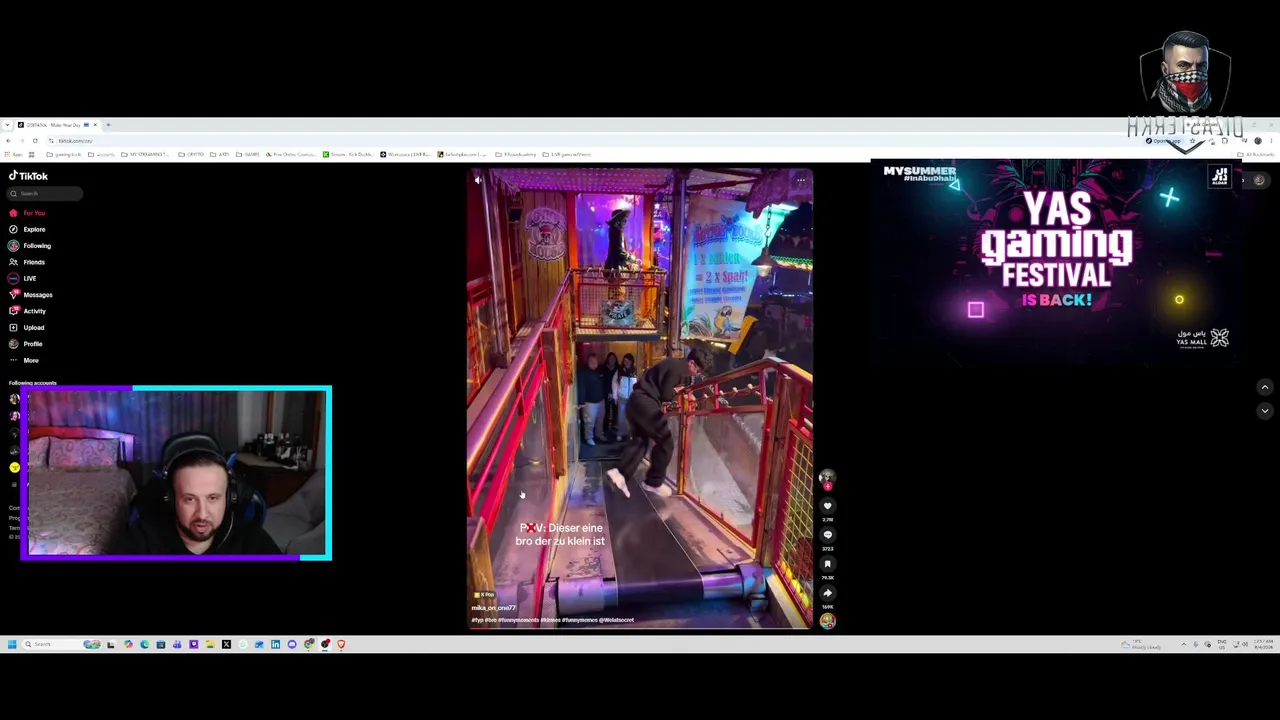
Task: Click the TikTok search field
Action: 46,194
